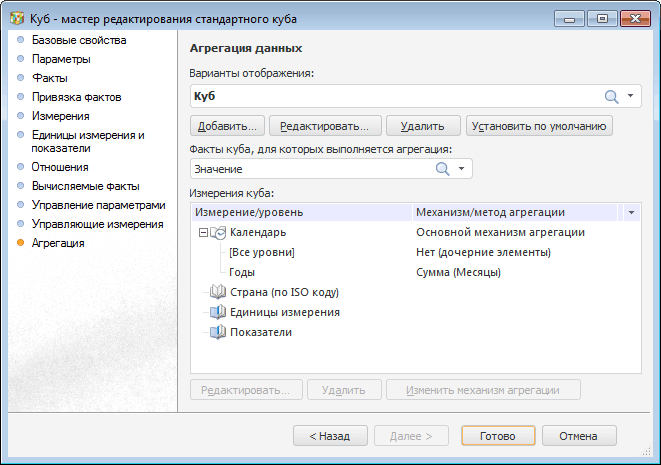Select the Годы level row
661x465 pixels.
[x=242, y=272]
